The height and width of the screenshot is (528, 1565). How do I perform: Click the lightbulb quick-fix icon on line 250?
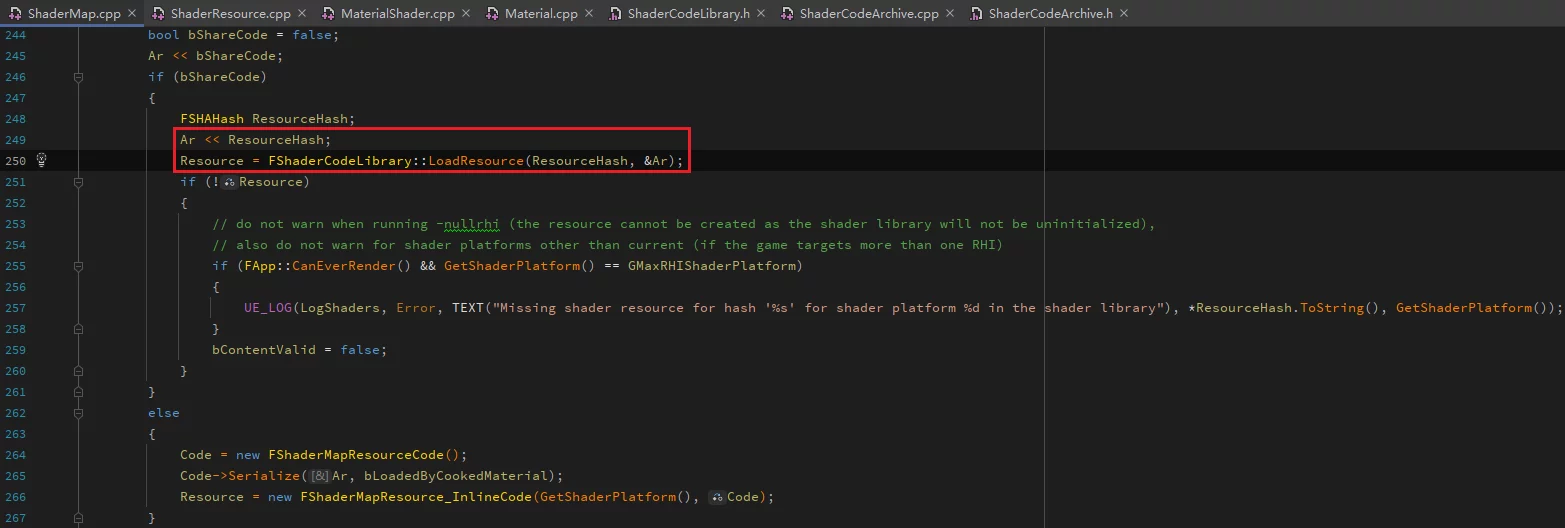42,160
